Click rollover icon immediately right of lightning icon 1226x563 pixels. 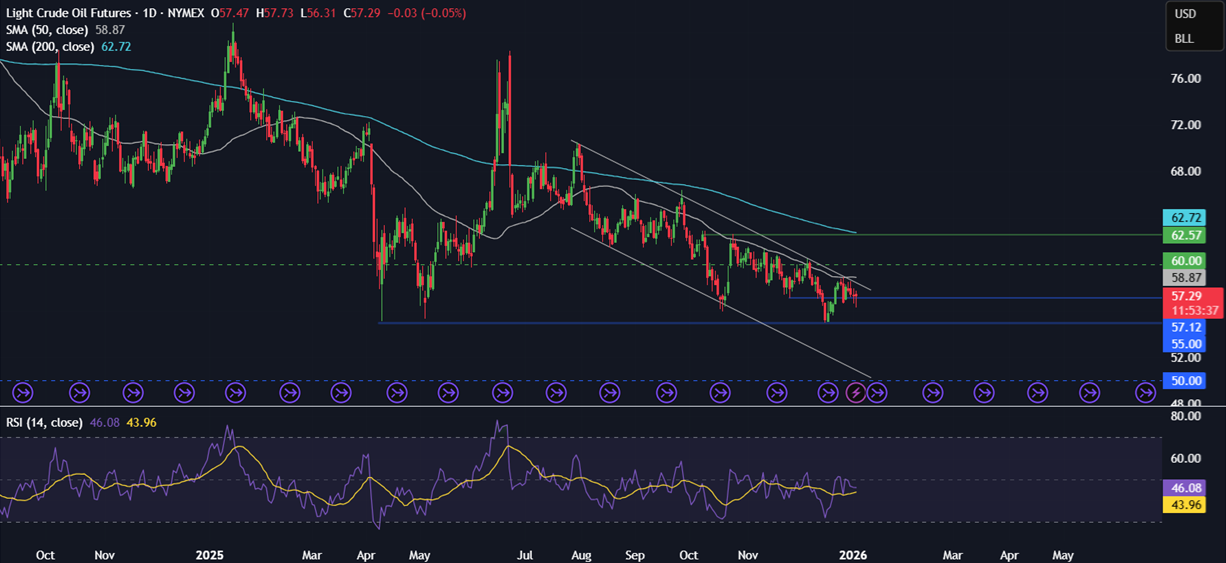[877, 393]
